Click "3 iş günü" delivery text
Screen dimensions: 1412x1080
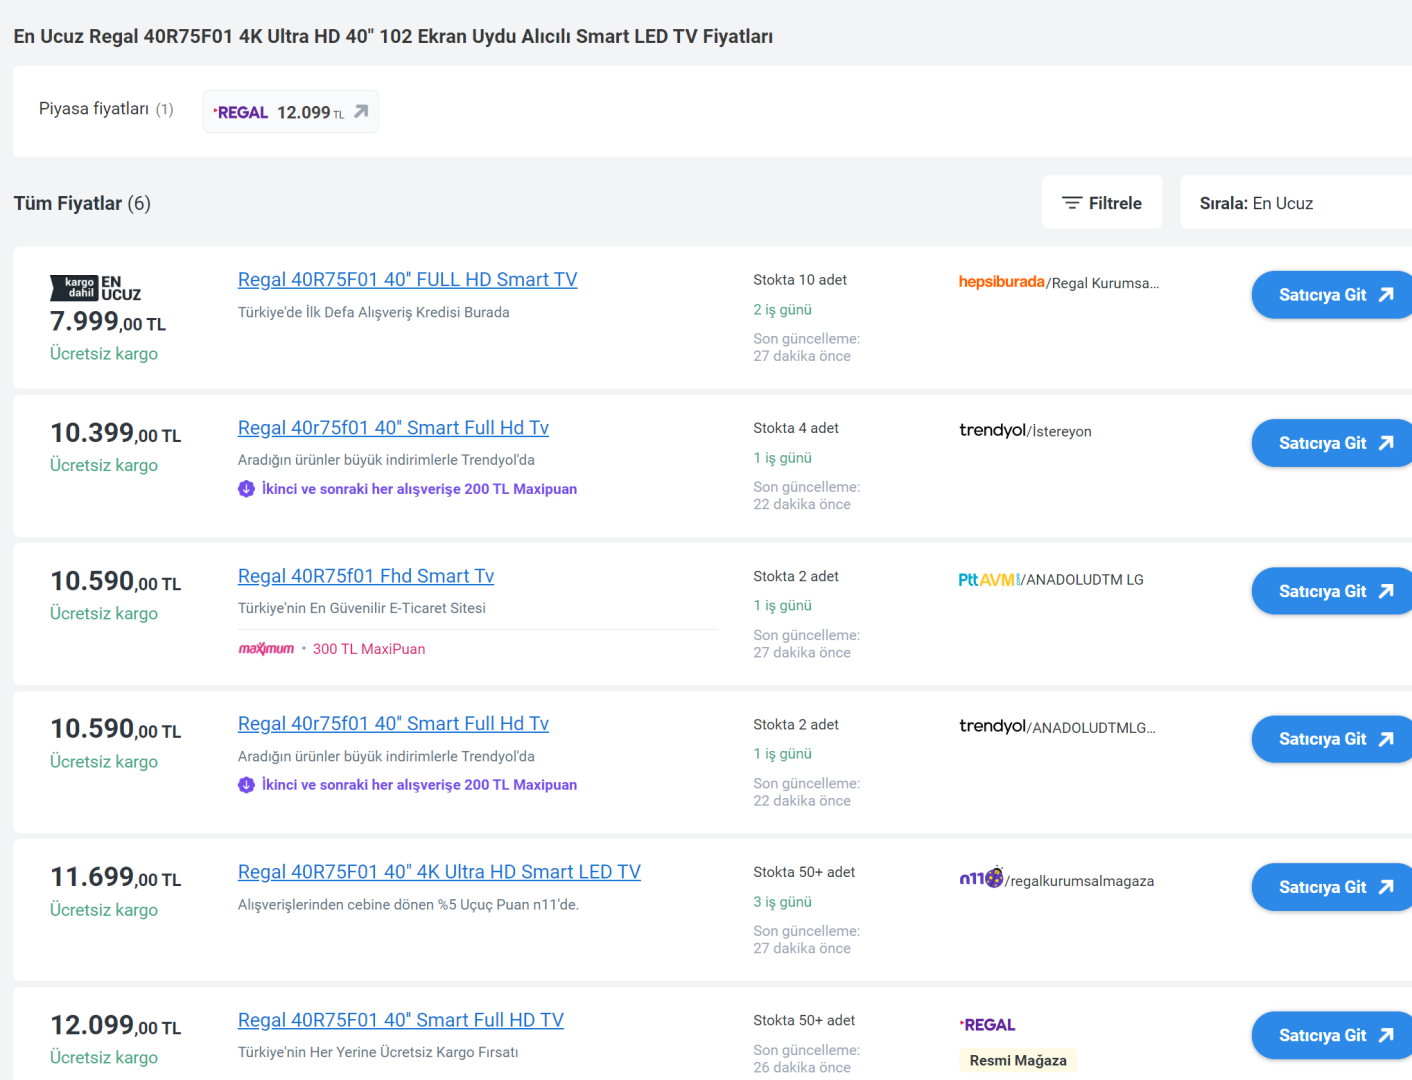(782, 902)
